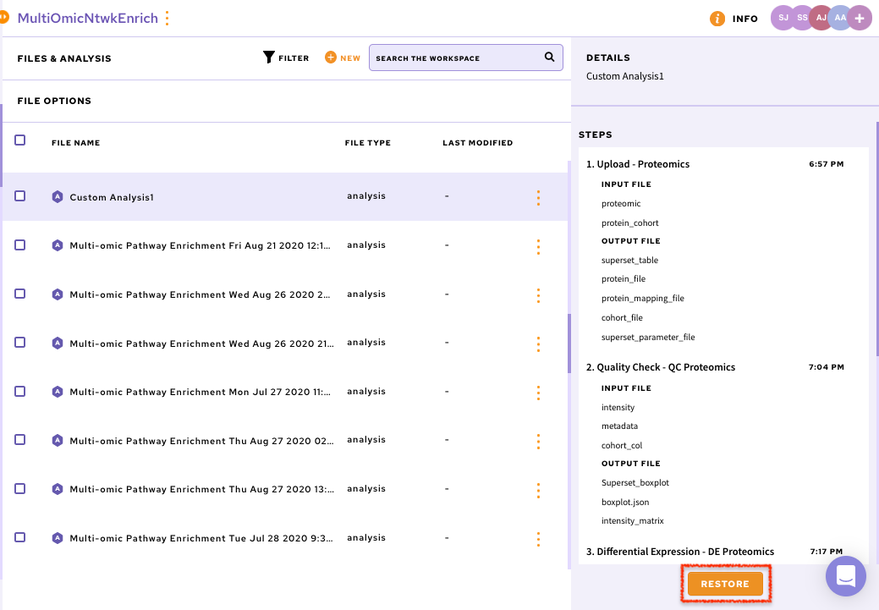Image resolution: width=879 pixels, height=610 pixels.
Task: Check the Thu Aug 27 2020 13 analysis checkbox
Action: click(20, 489)
